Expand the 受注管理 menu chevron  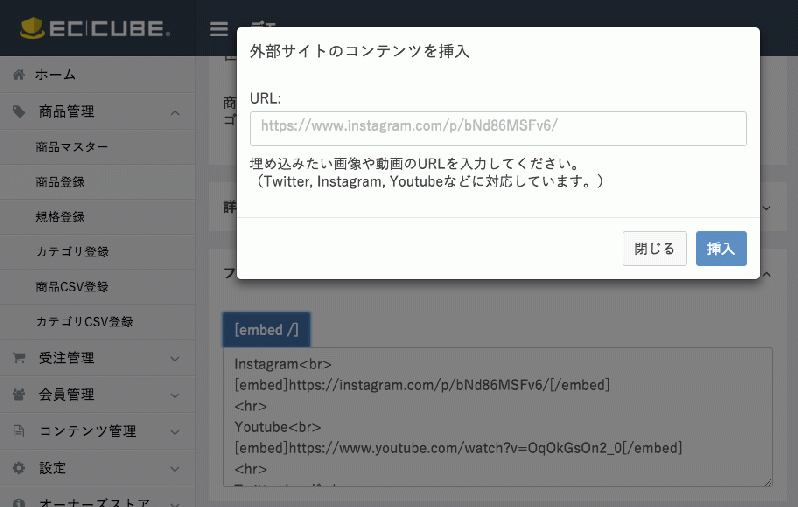click(x=175, y=359)
